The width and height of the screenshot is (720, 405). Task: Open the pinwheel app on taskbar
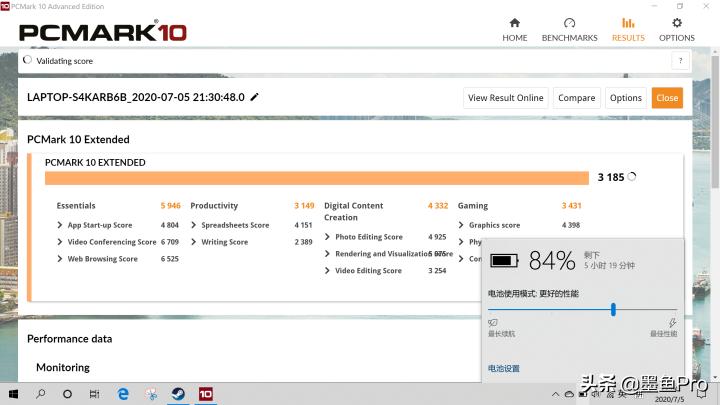(151, 394)
